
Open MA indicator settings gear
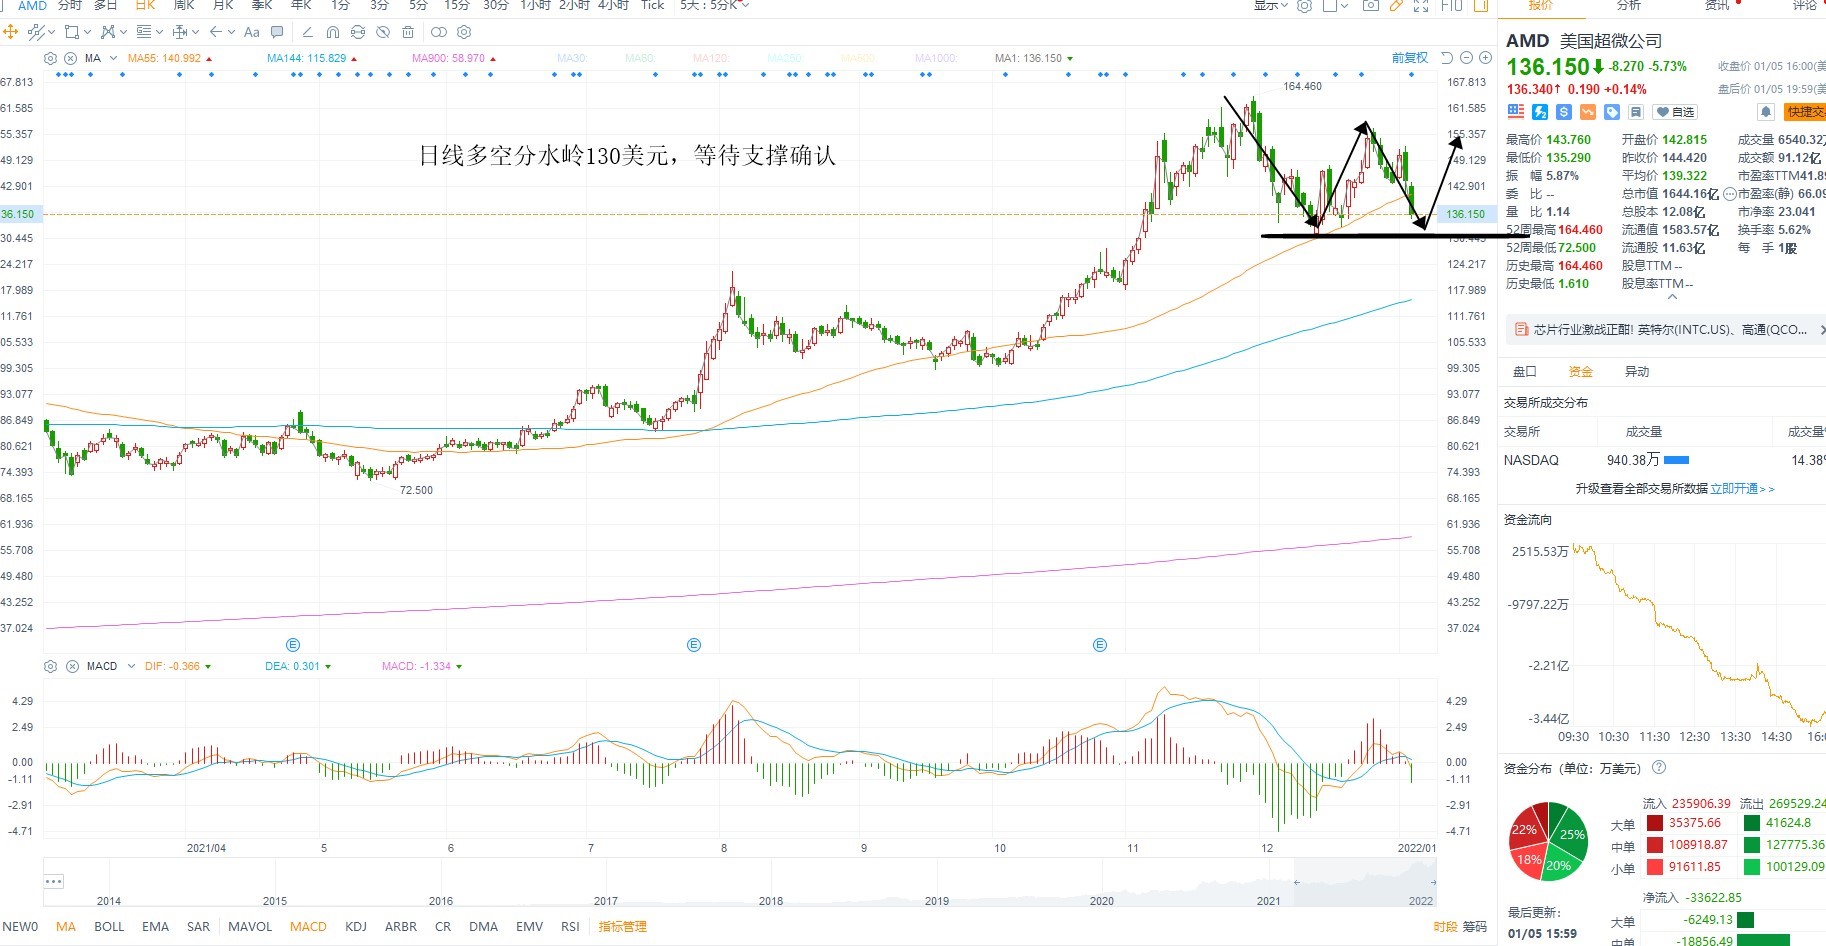tap(51, 58)
